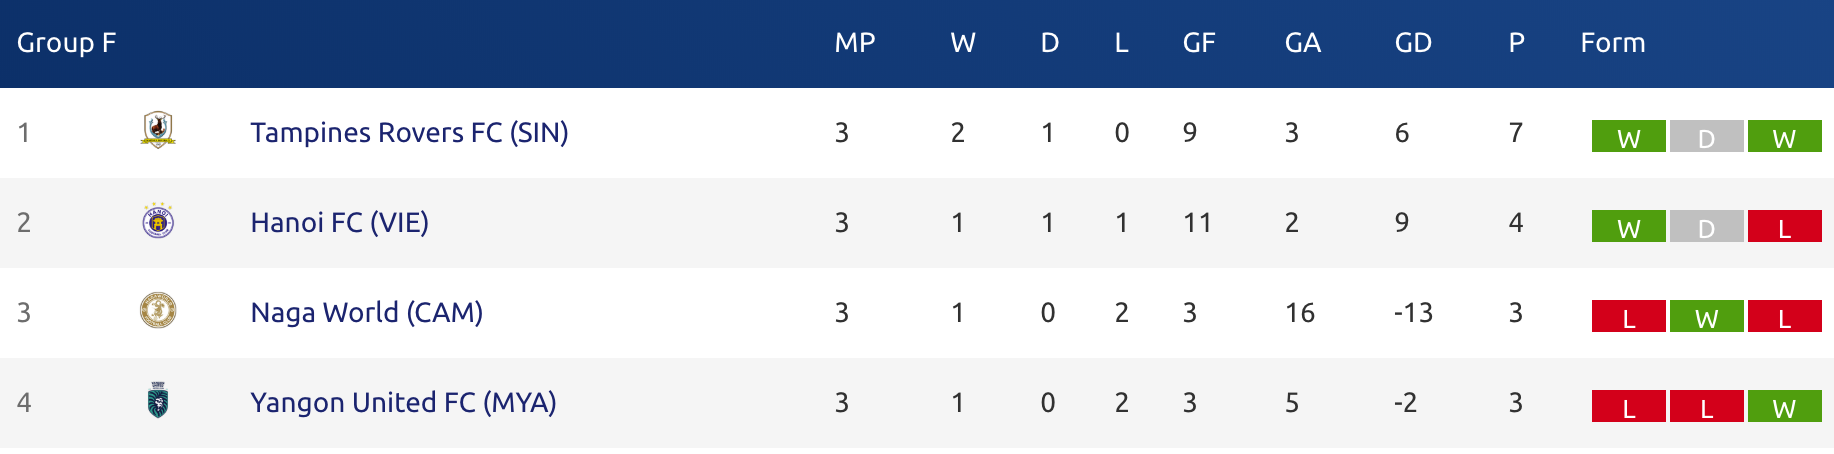Select Yangon United FC (MYA) team name
Image resolution: width=1834 pixels, height=454 pixels.
(403, 402)
